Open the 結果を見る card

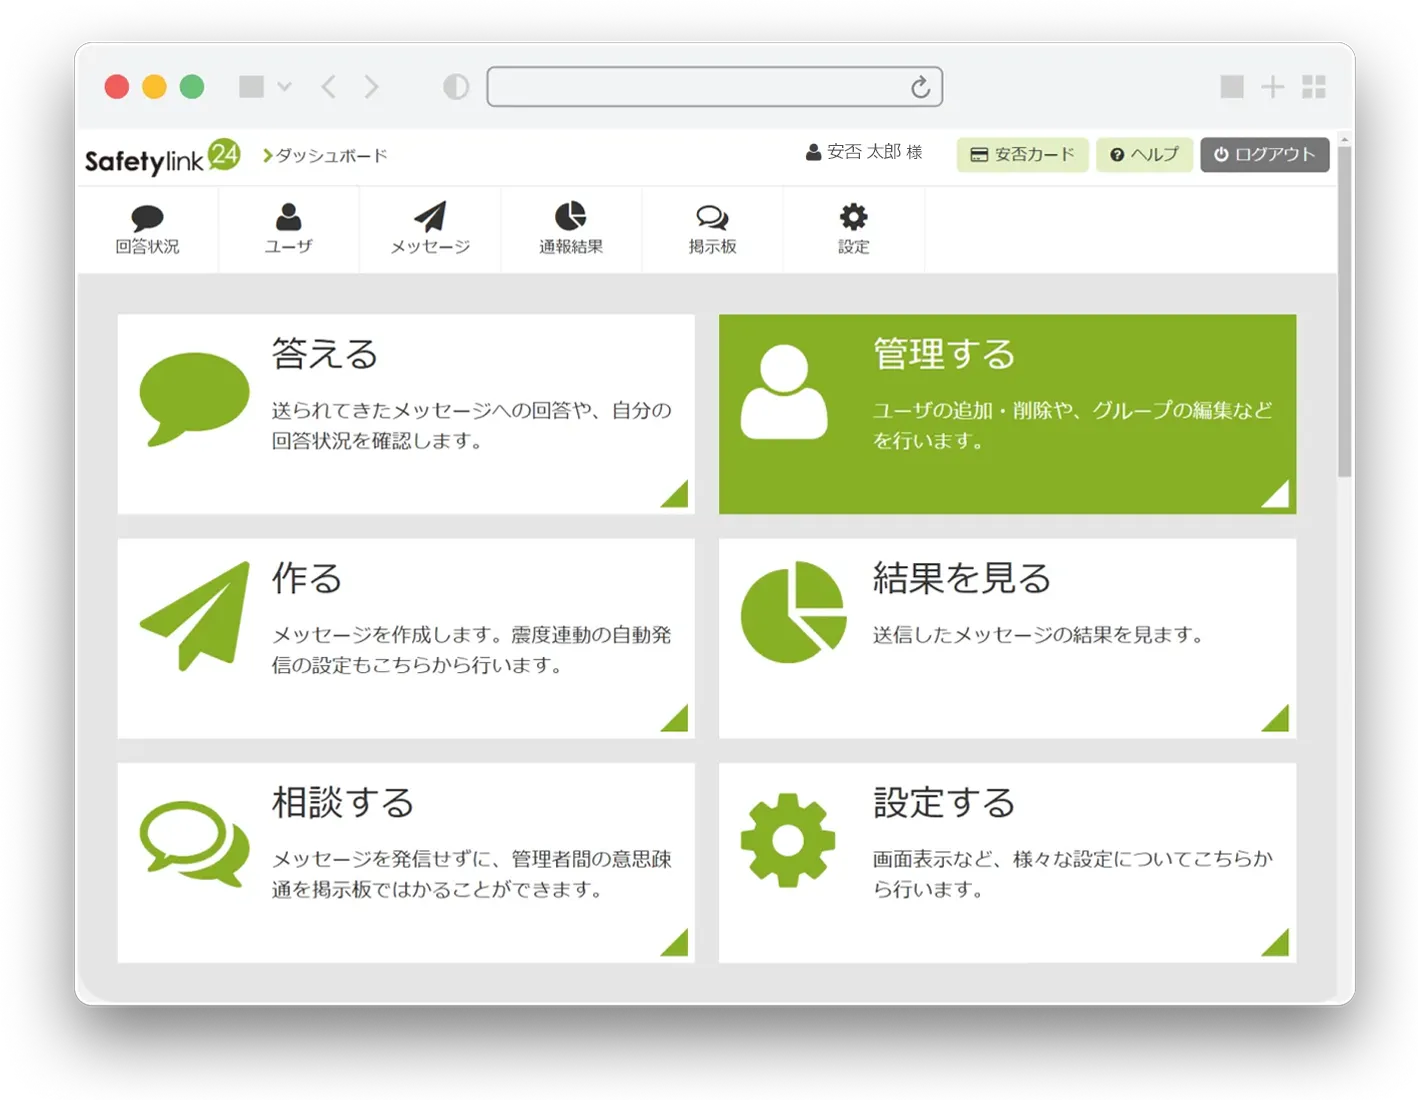(x=1007, y=638)
